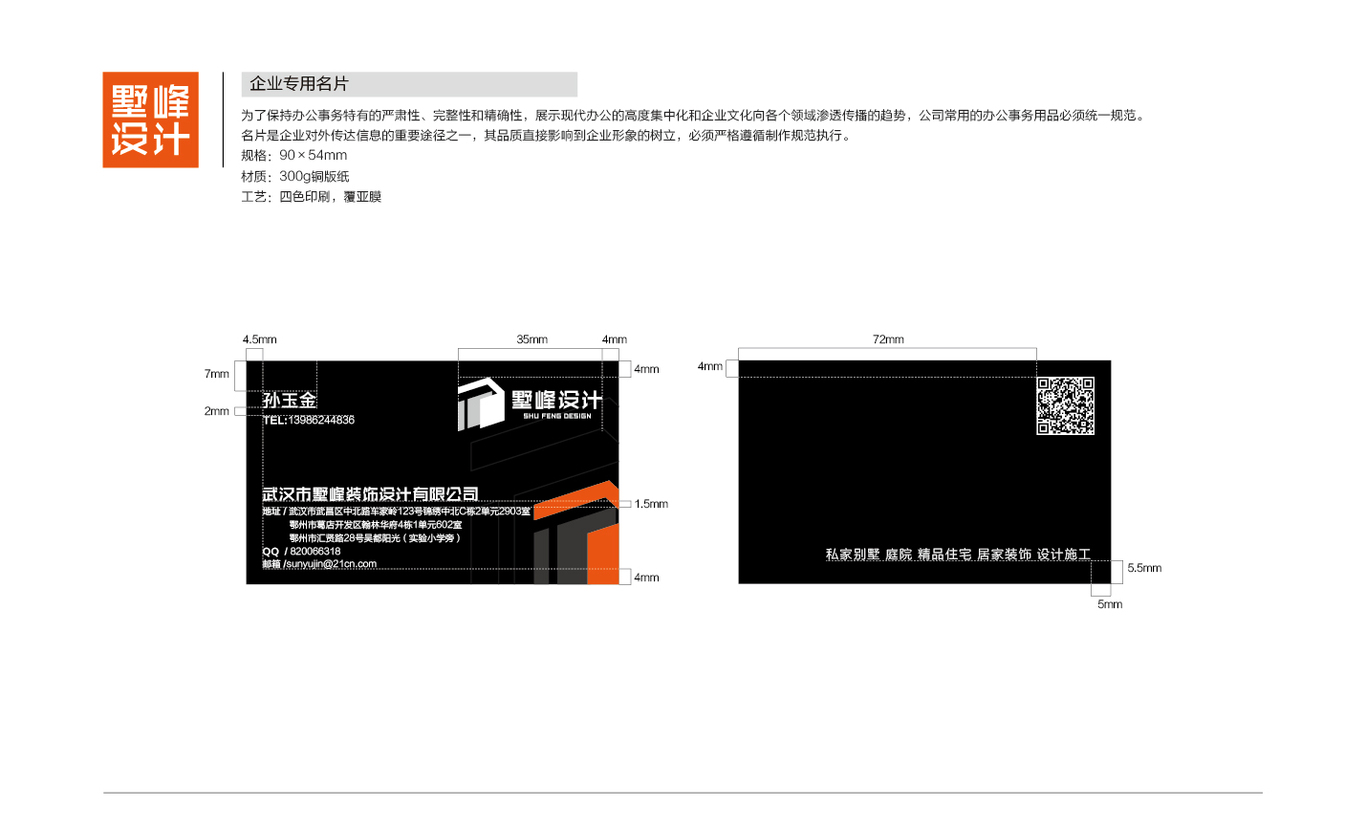Image resolution: width=1366 pixels, height=828 pixels.
Task: Select the heading 企业专用名片
Action: click(x=299, y=84)
